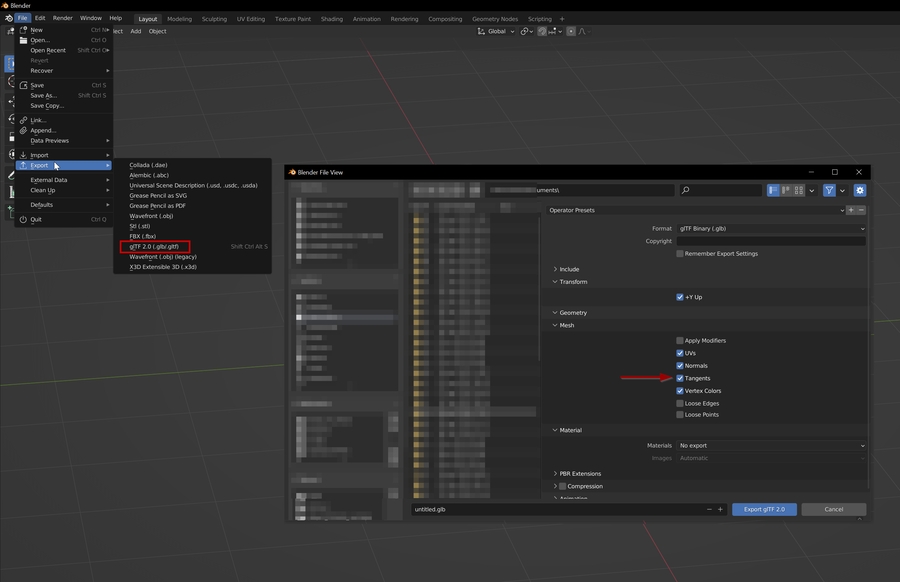This screenshot has height=582, width=900.
Task: Cancel the export dialog
Action: [833, 509]
